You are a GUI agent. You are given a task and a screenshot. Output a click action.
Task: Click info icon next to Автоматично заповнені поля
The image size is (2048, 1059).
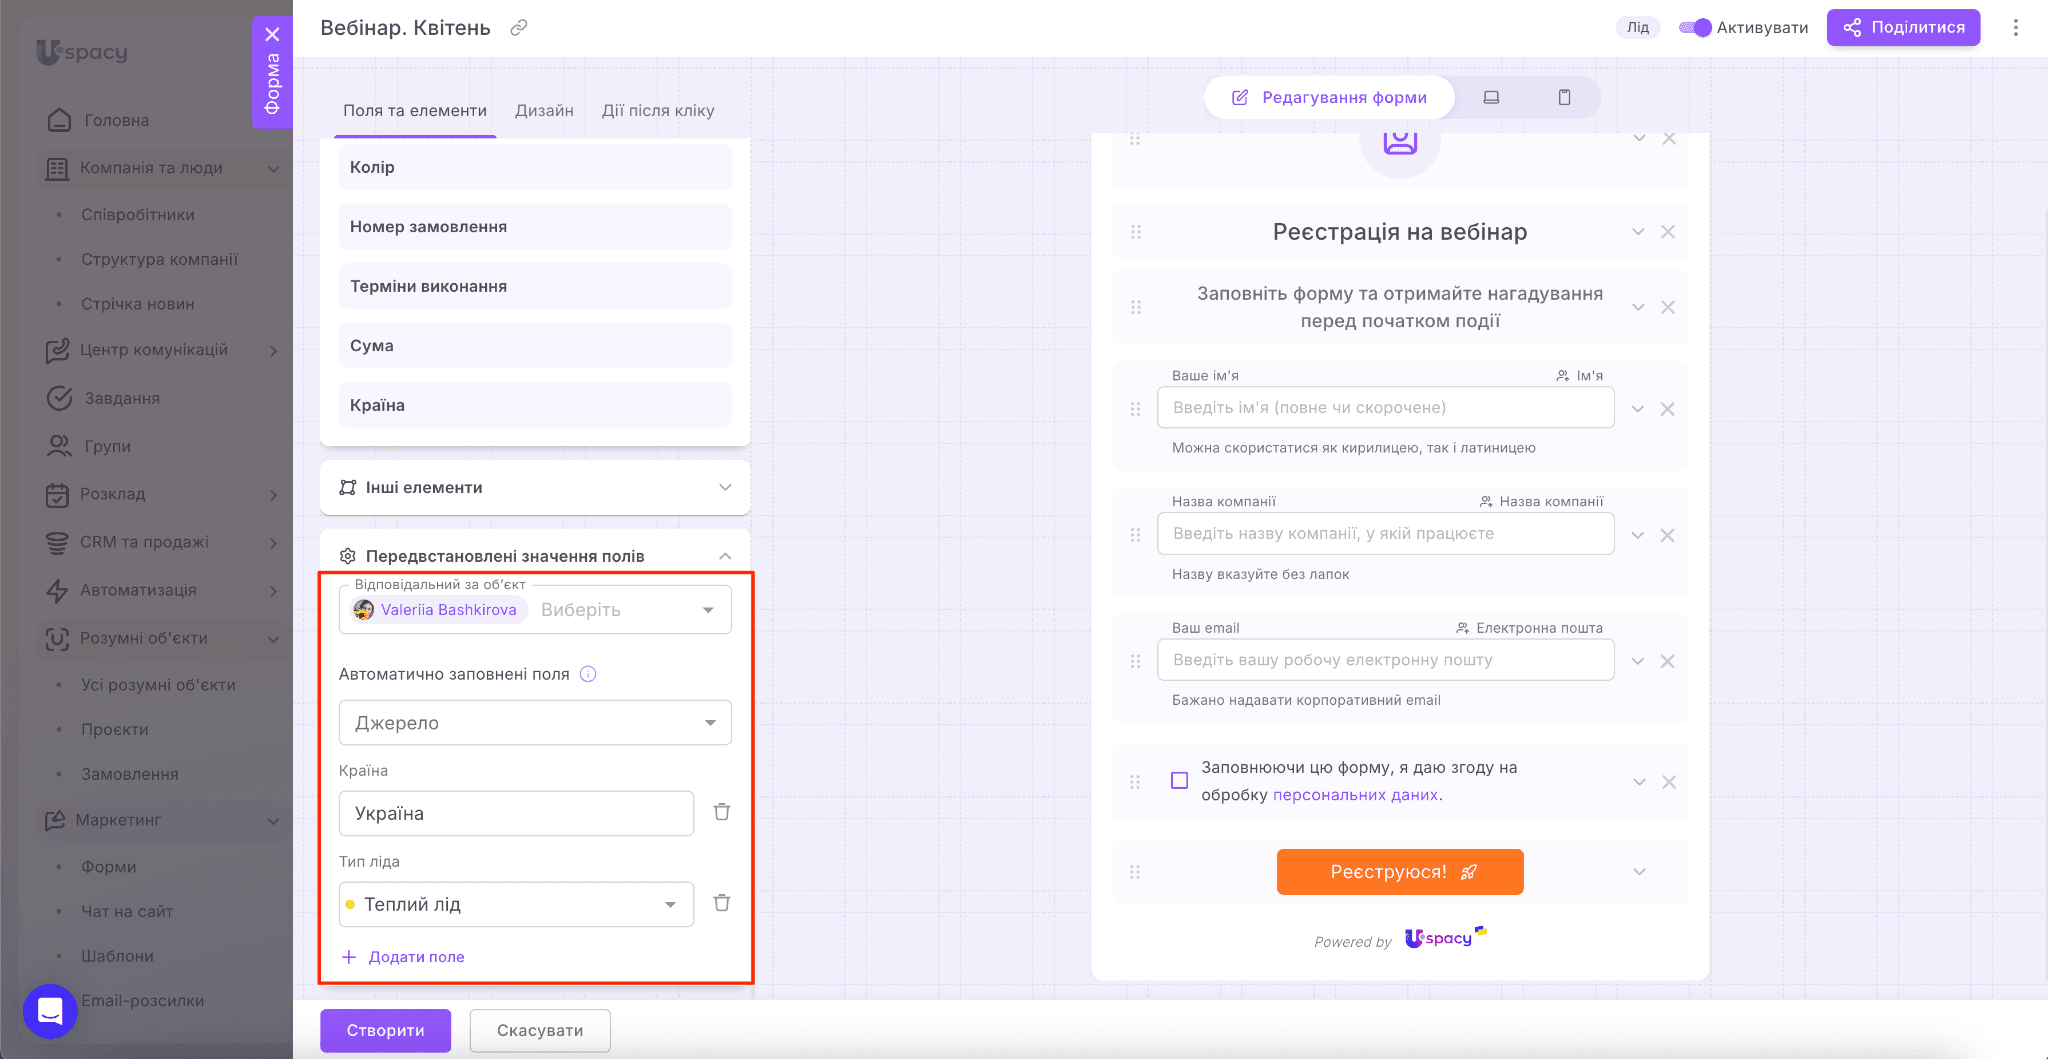tap(588, 674)
